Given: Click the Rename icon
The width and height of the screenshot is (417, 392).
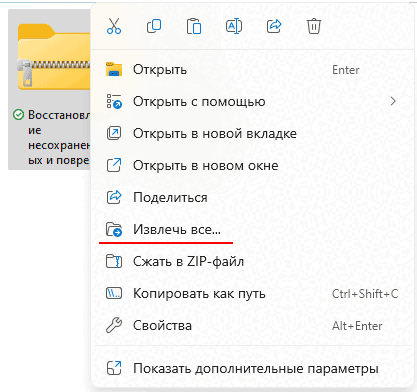Looking at the screenshot, I should [234, 26].
